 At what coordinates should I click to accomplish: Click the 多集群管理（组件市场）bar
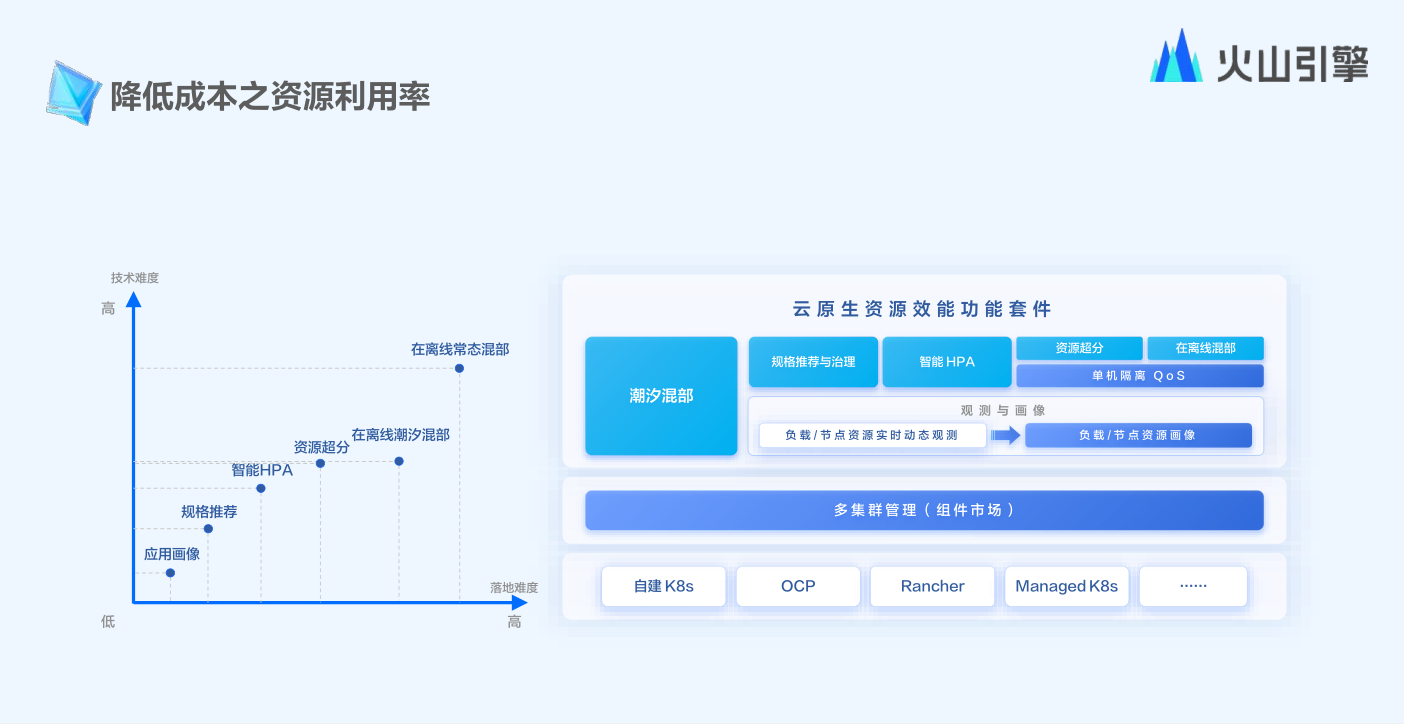[924, 510]
